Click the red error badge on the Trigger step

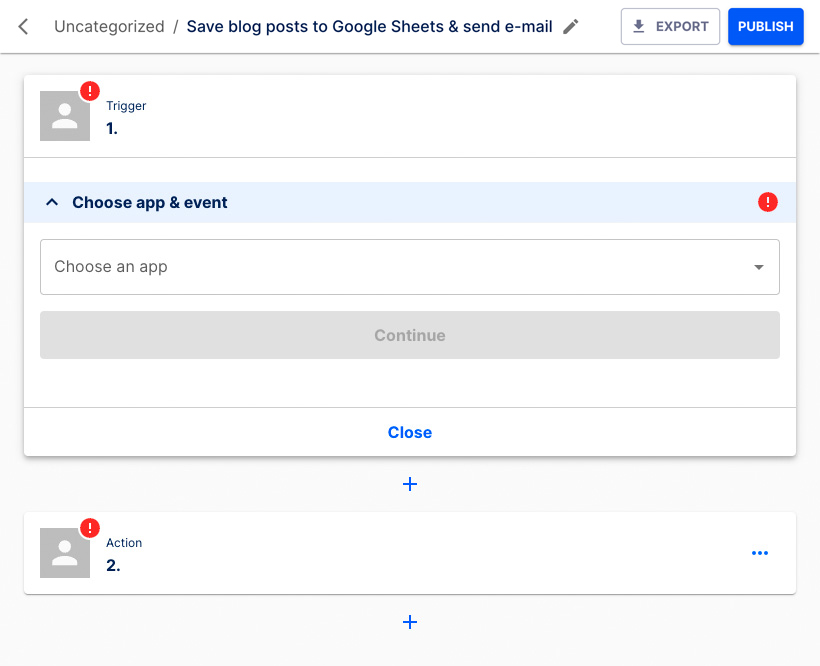point(89,90)
